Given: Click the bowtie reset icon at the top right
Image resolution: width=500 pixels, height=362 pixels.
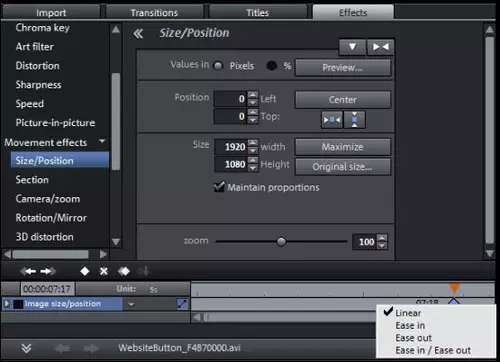Looking at the screenshot, I should click(380, 47).
